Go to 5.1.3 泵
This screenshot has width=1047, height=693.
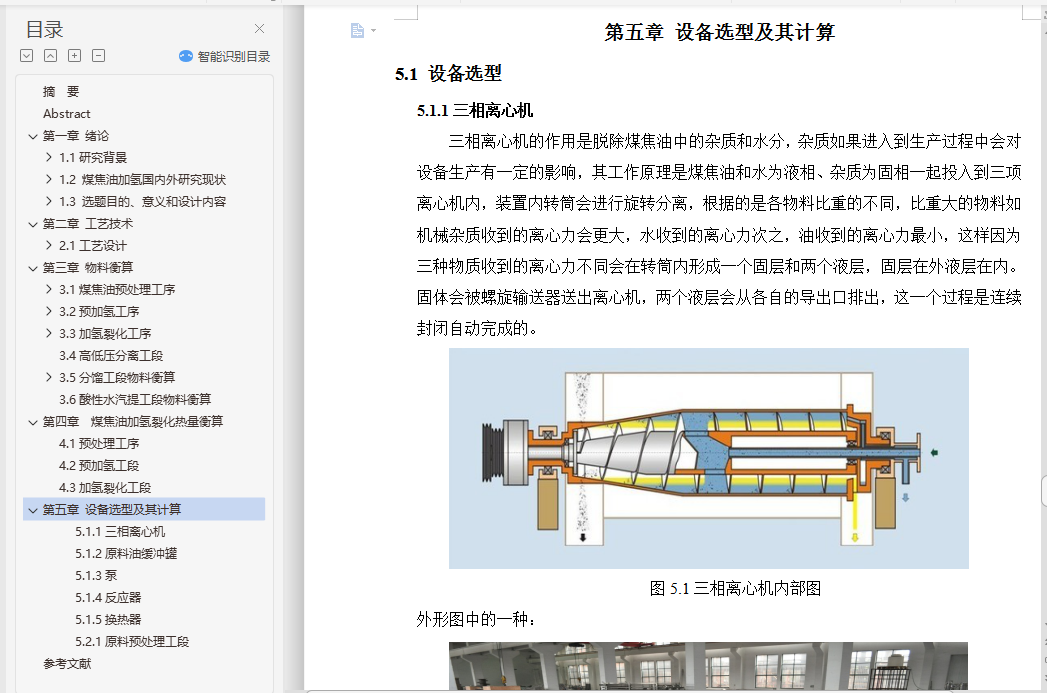pyautogui.click(x=96, y=575)
